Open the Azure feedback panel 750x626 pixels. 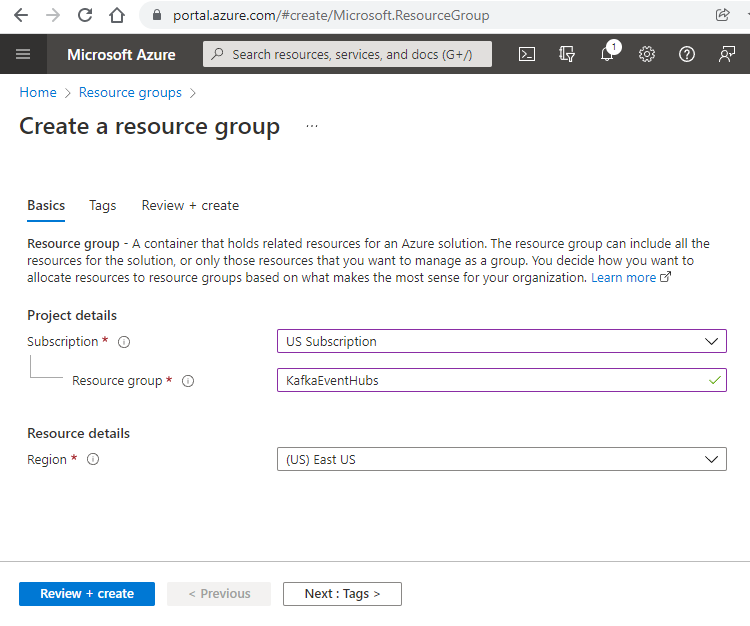click(727, 54)
